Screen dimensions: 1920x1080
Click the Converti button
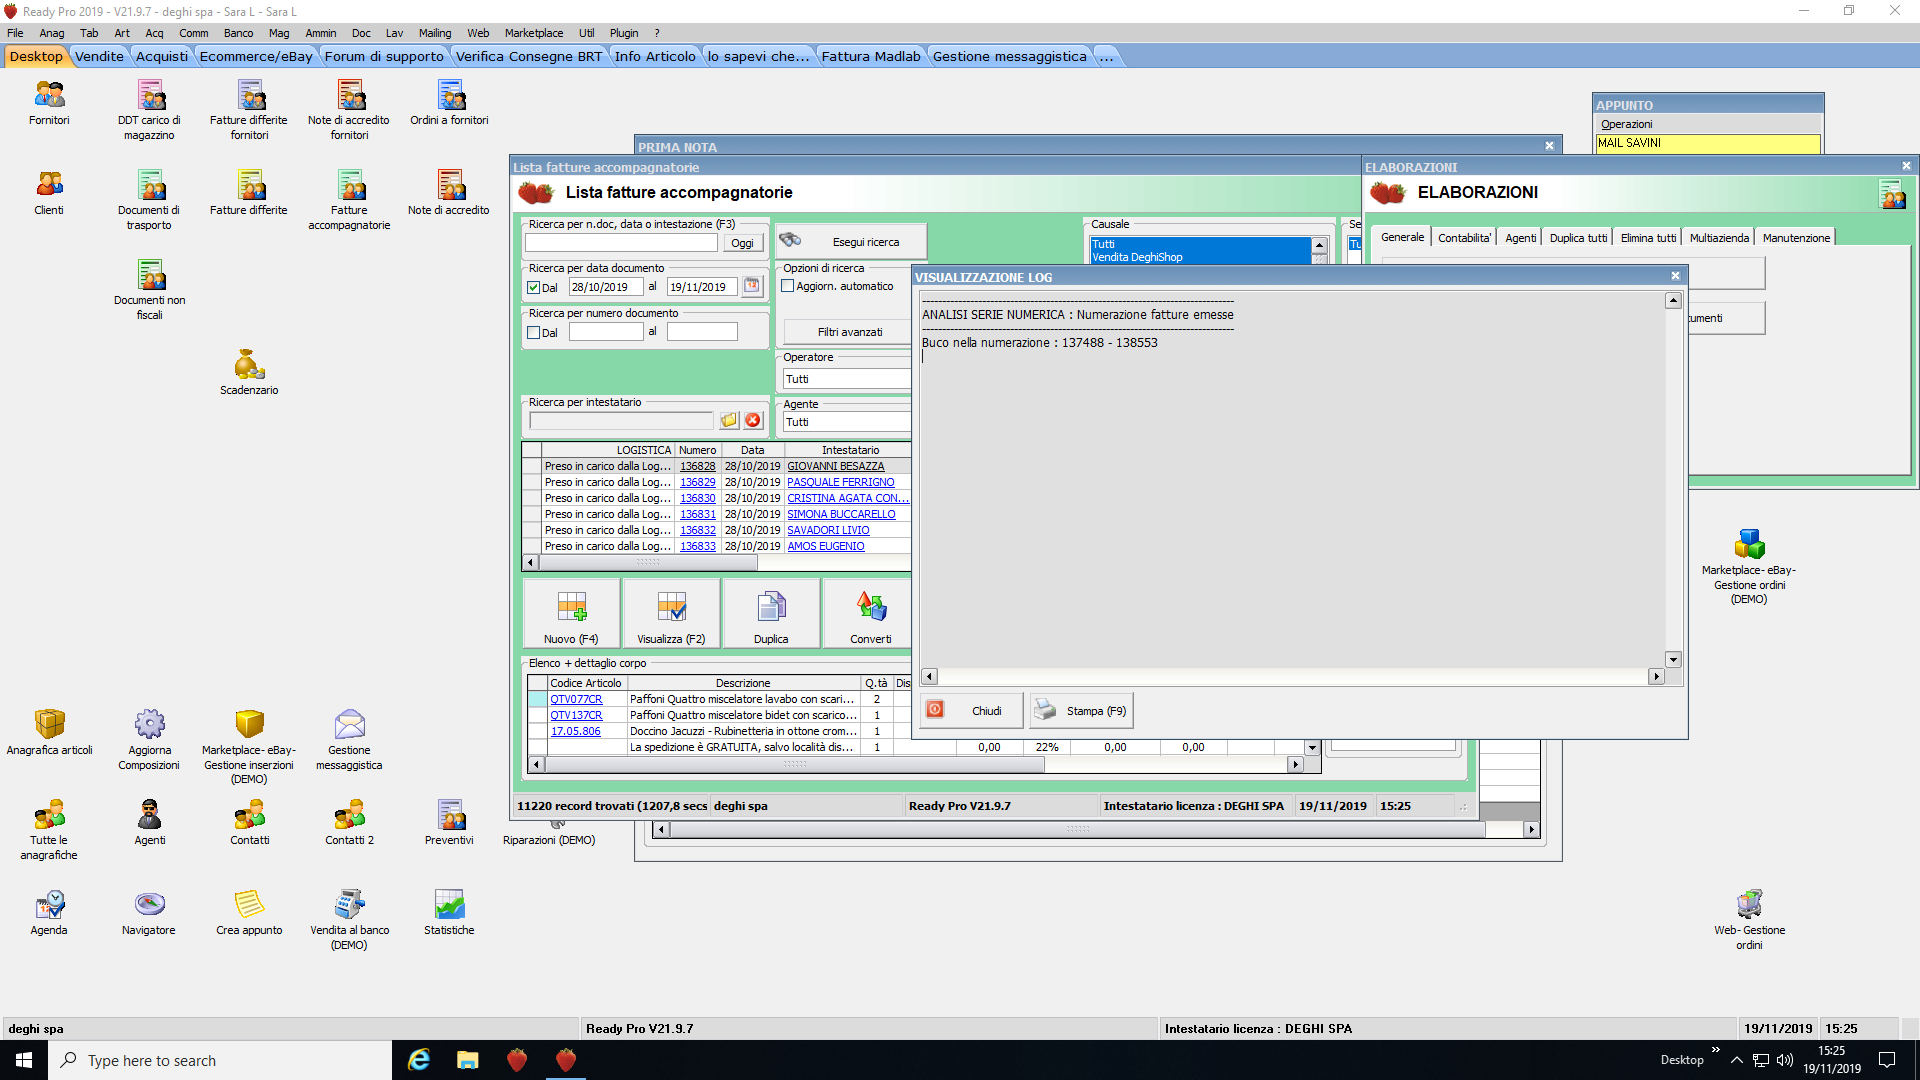click(x=867, y=614)
